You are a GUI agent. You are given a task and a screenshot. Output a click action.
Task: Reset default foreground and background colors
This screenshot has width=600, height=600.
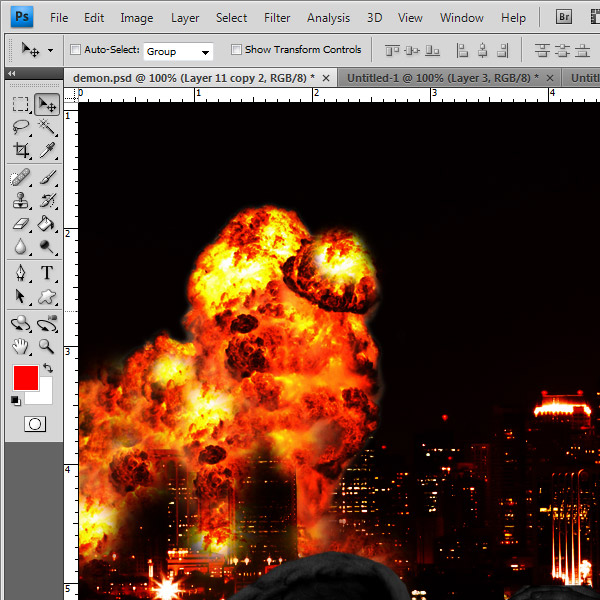[x=16, y=401]
